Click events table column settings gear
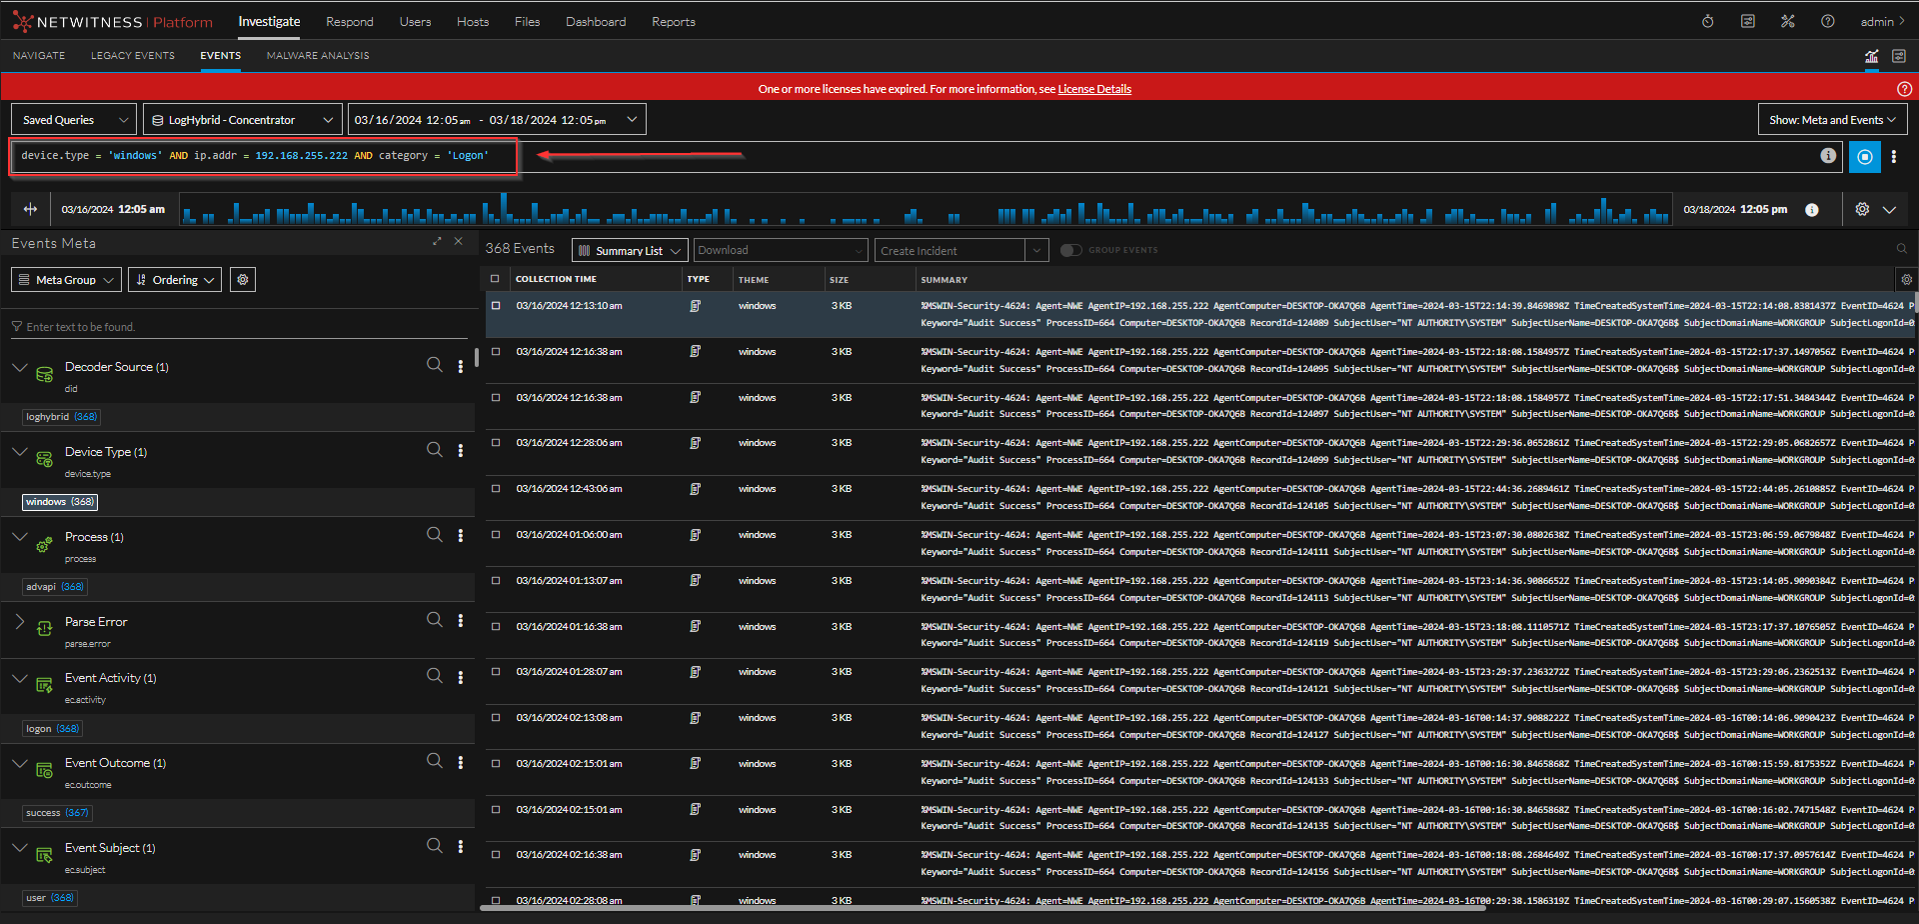 point(1906,280)
